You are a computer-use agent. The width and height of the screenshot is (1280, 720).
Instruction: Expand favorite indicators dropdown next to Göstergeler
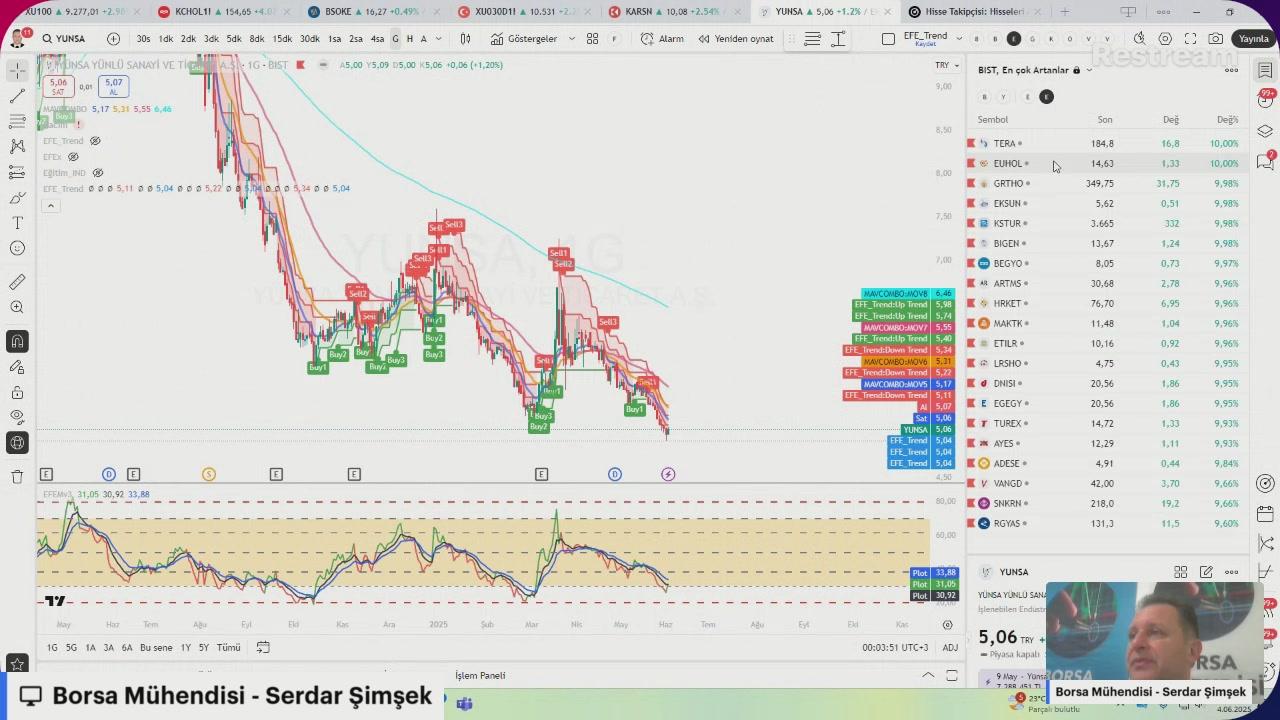[572, 39]
